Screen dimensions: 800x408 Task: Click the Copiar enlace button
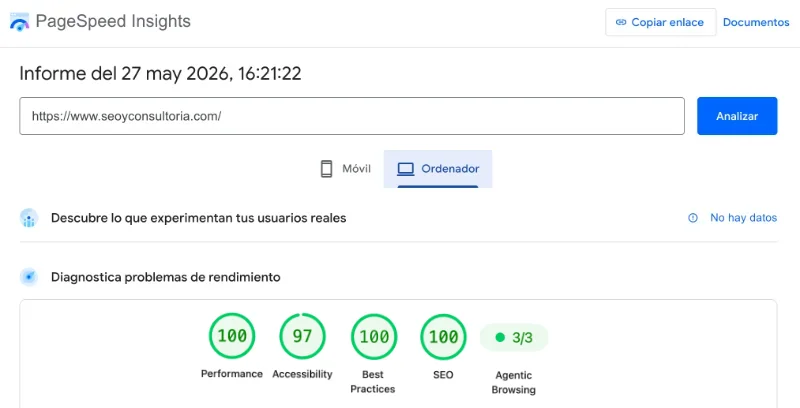pos(660,22)
